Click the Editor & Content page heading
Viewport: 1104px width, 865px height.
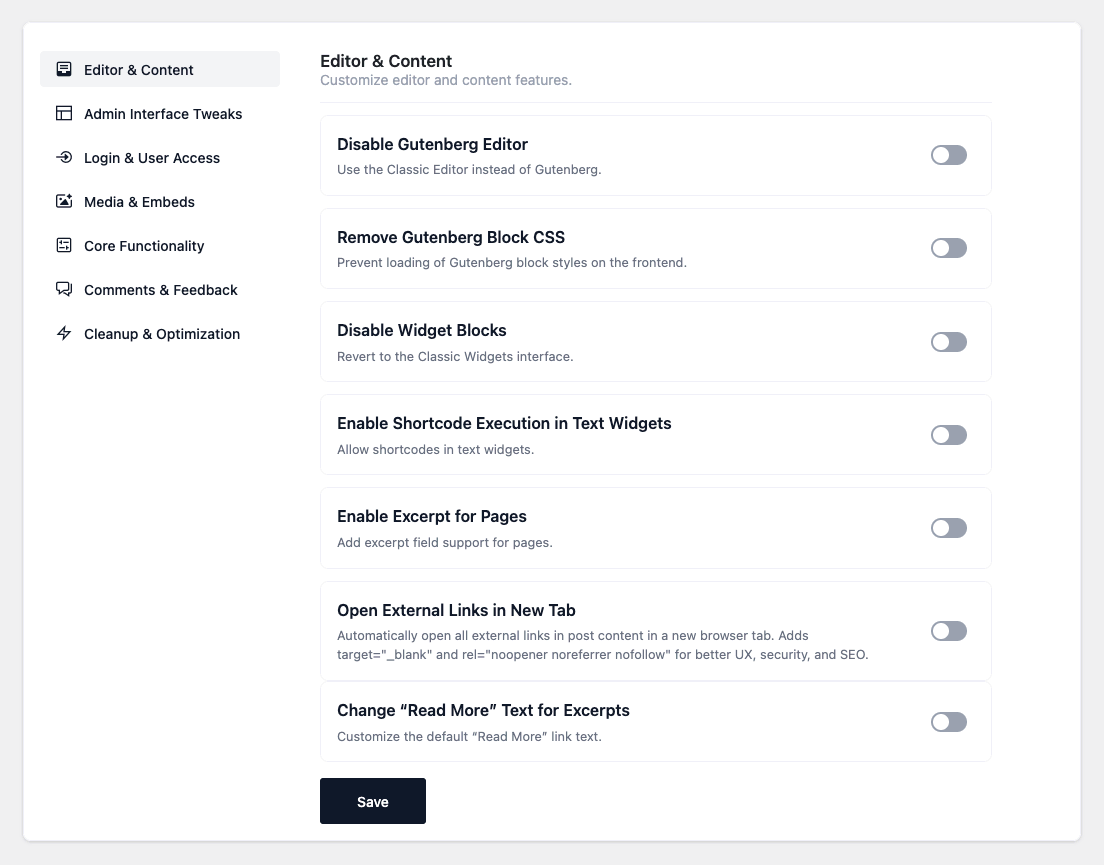(x=386, y=61)
